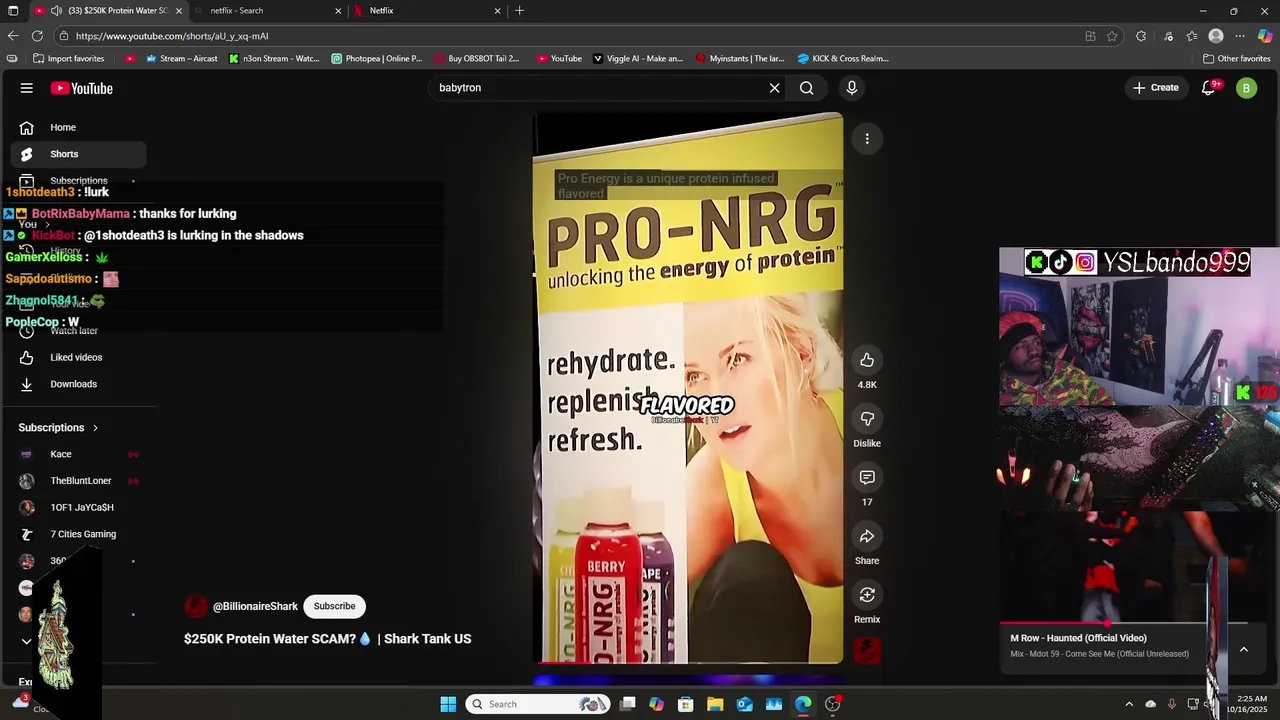1280x720 pixels.
Task: Open @BillionaireShark channel name
Action: [x=255, y=607]
